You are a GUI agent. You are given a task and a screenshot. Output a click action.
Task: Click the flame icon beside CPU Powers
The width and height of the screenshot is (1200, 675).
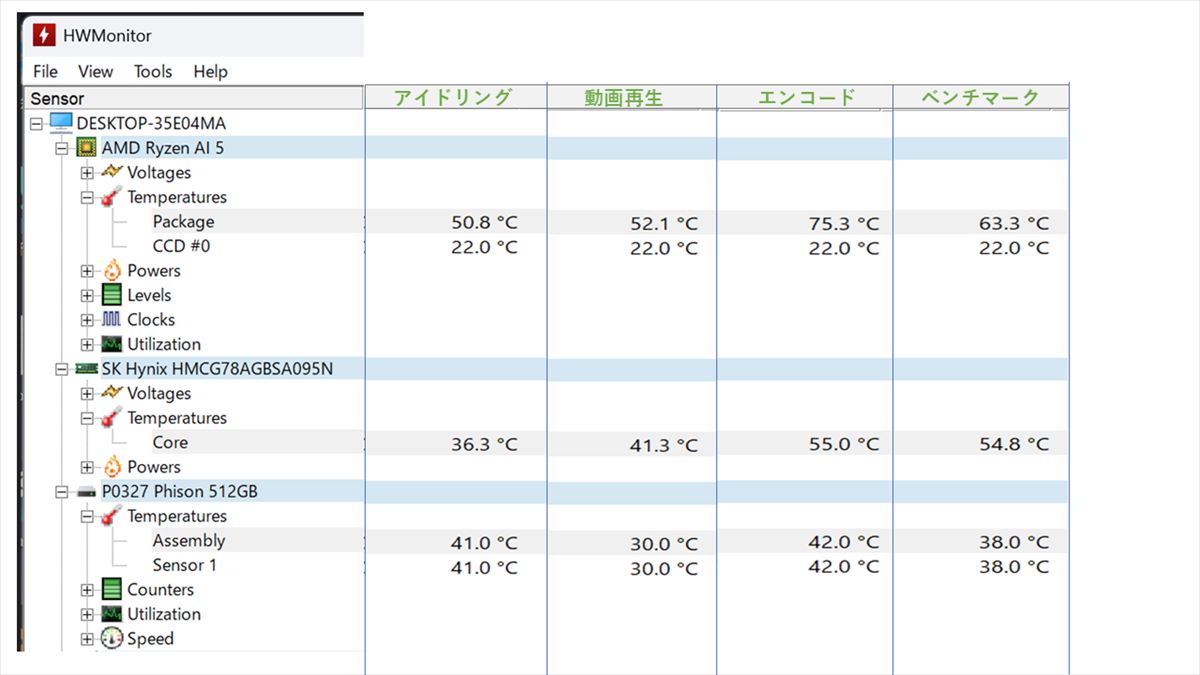(112, 271)
